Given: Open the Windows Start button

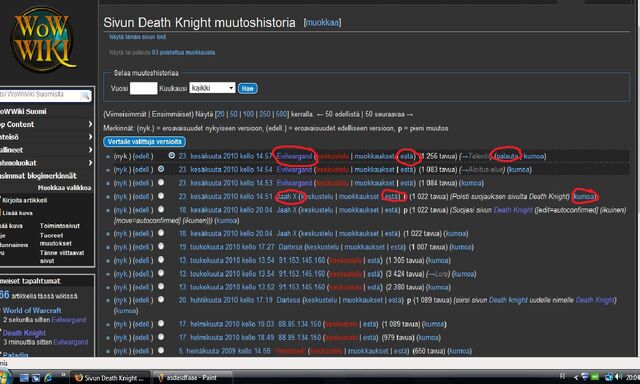Looking at the screenshot, I should (6, 377).
